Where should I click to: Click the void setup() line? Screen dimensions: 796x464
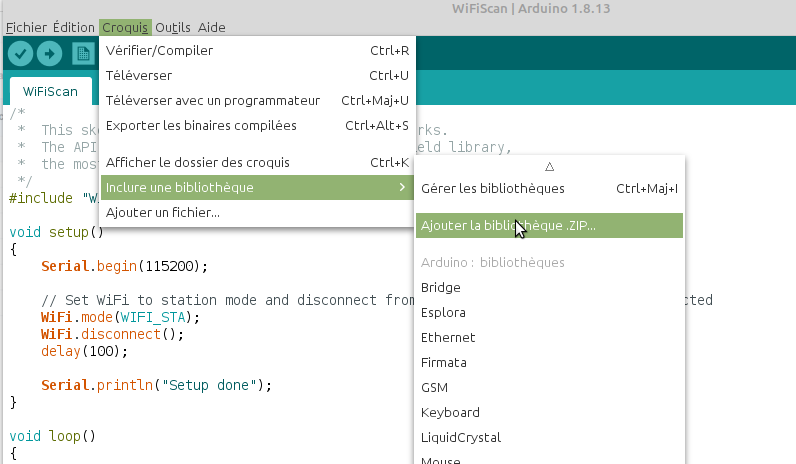tap(56, 232)
